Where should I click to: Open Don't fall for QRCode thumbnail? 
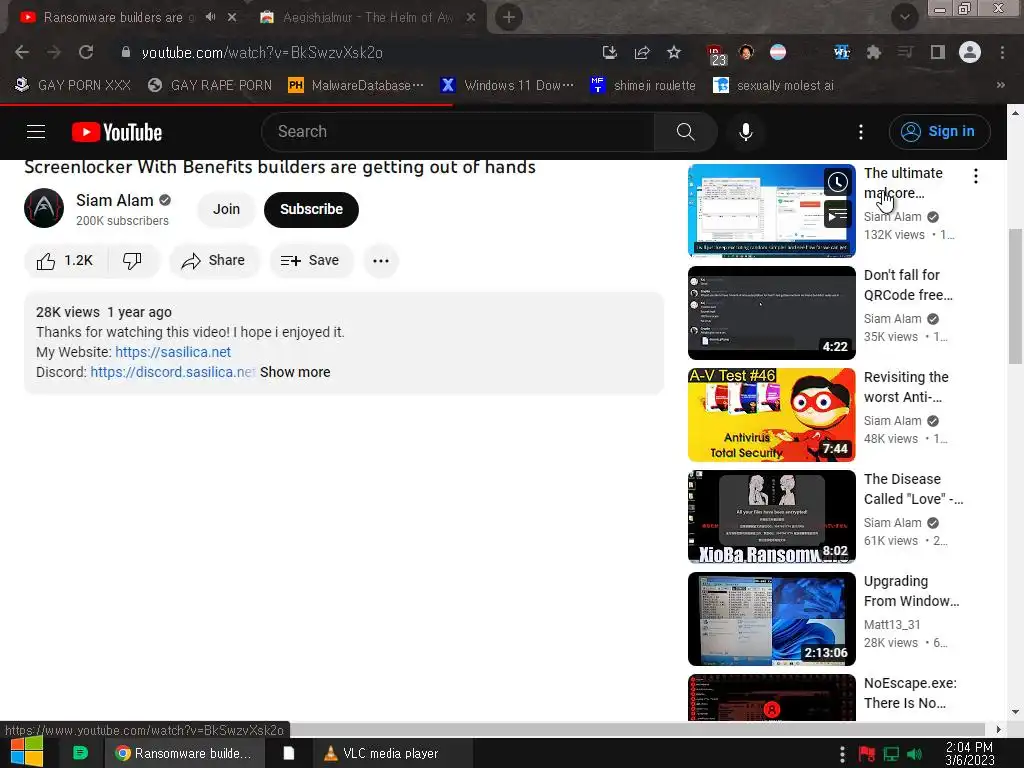point(771,313)
